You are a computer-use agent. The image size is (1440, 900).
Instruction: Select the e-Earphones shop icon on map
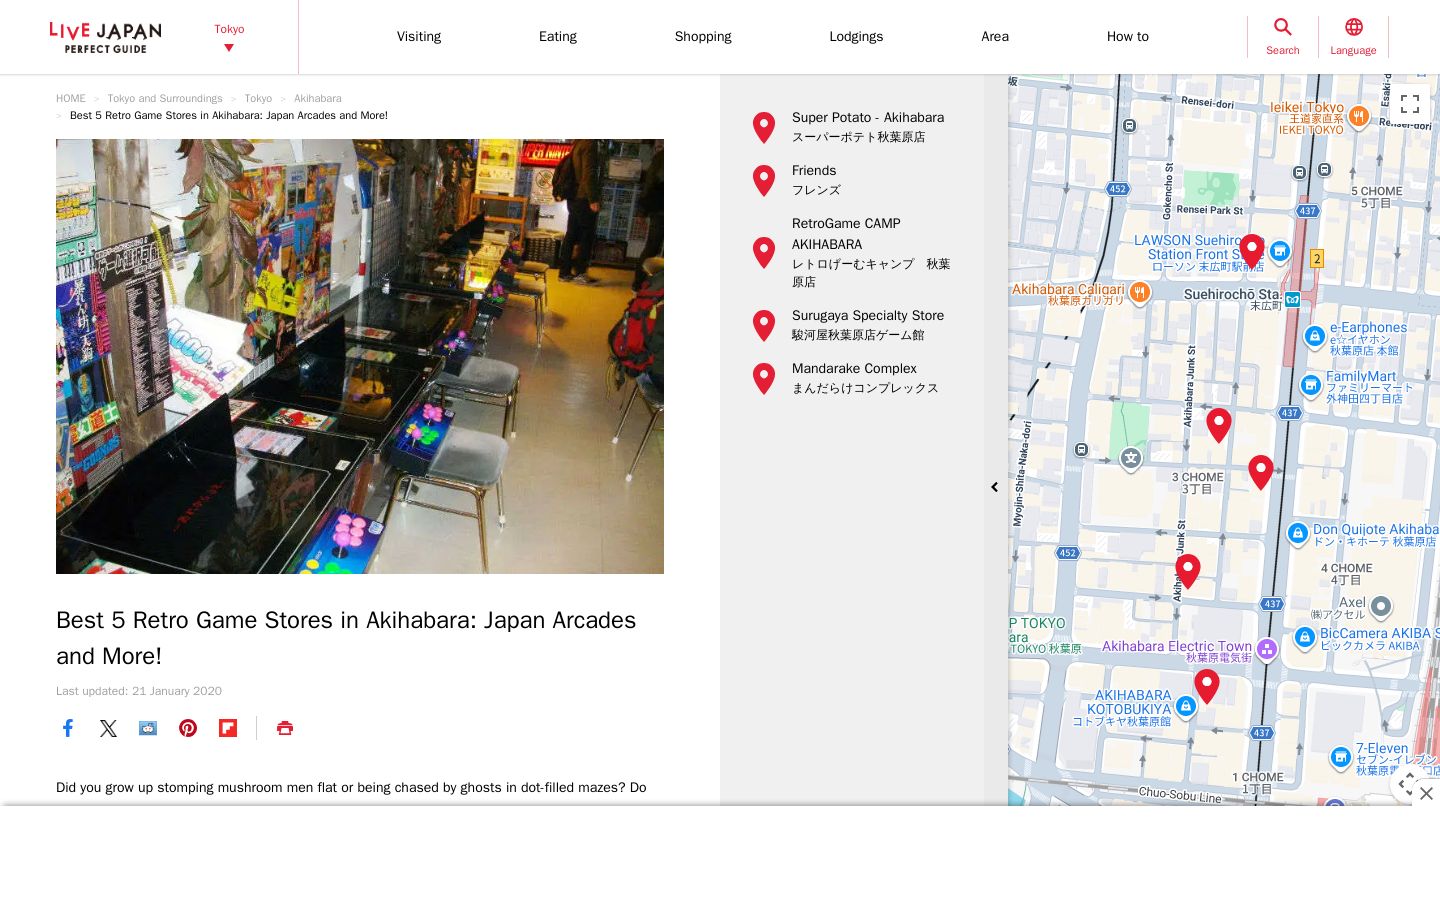tap(1315, 337)
